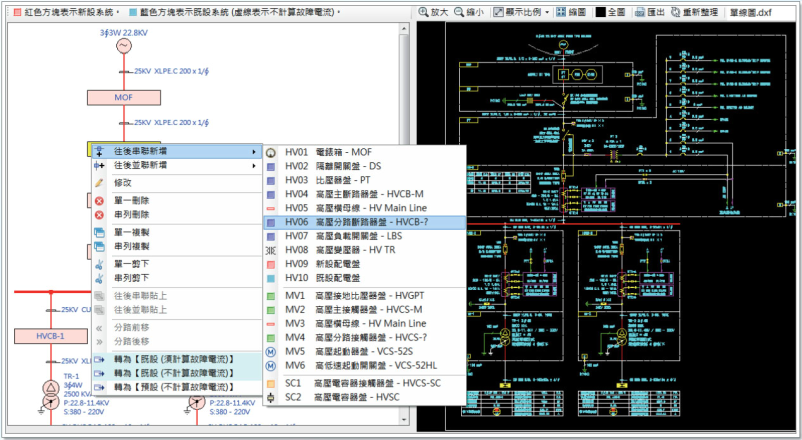The image size is (802, 440).
Task: Open submenu arrow of 往後並聯新增
Action: tap(254, 165)
